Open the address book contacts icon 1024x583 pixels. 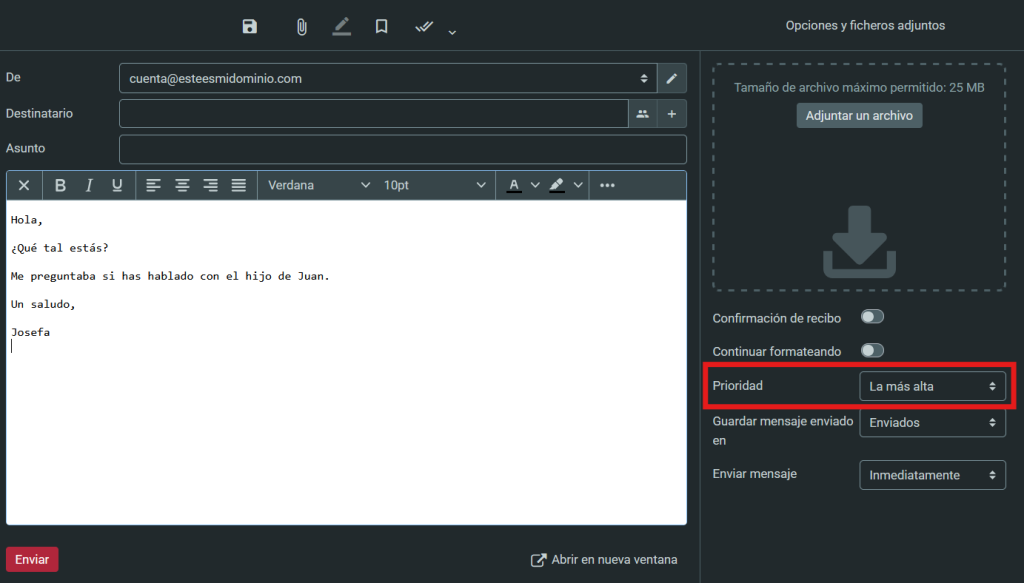642,114
